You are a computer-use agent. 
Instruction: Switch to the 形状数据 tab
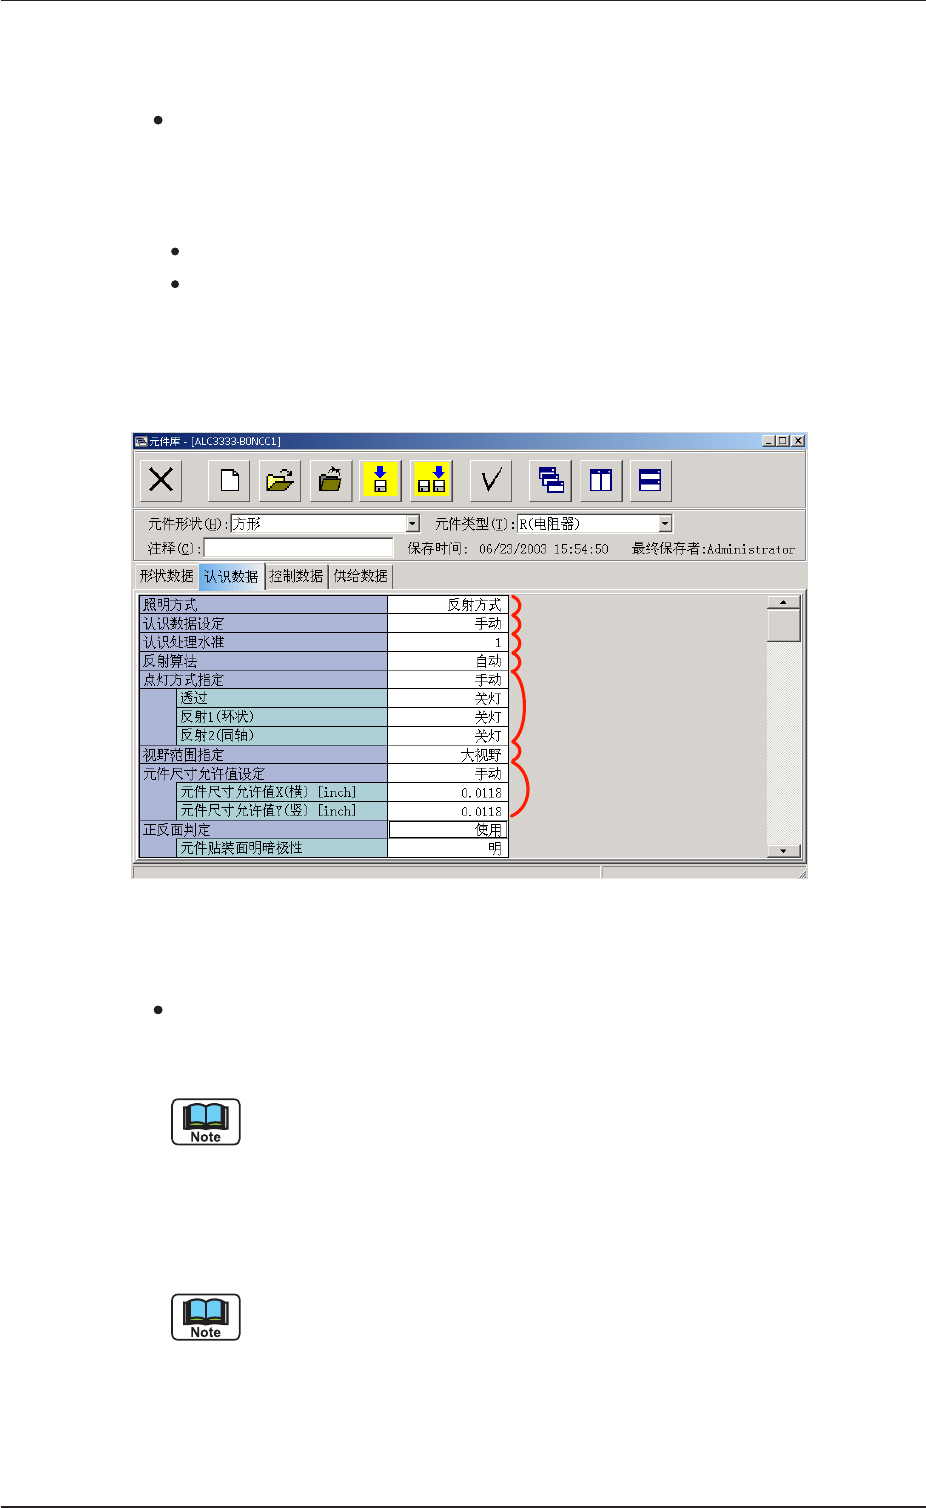tap(166, 576)
